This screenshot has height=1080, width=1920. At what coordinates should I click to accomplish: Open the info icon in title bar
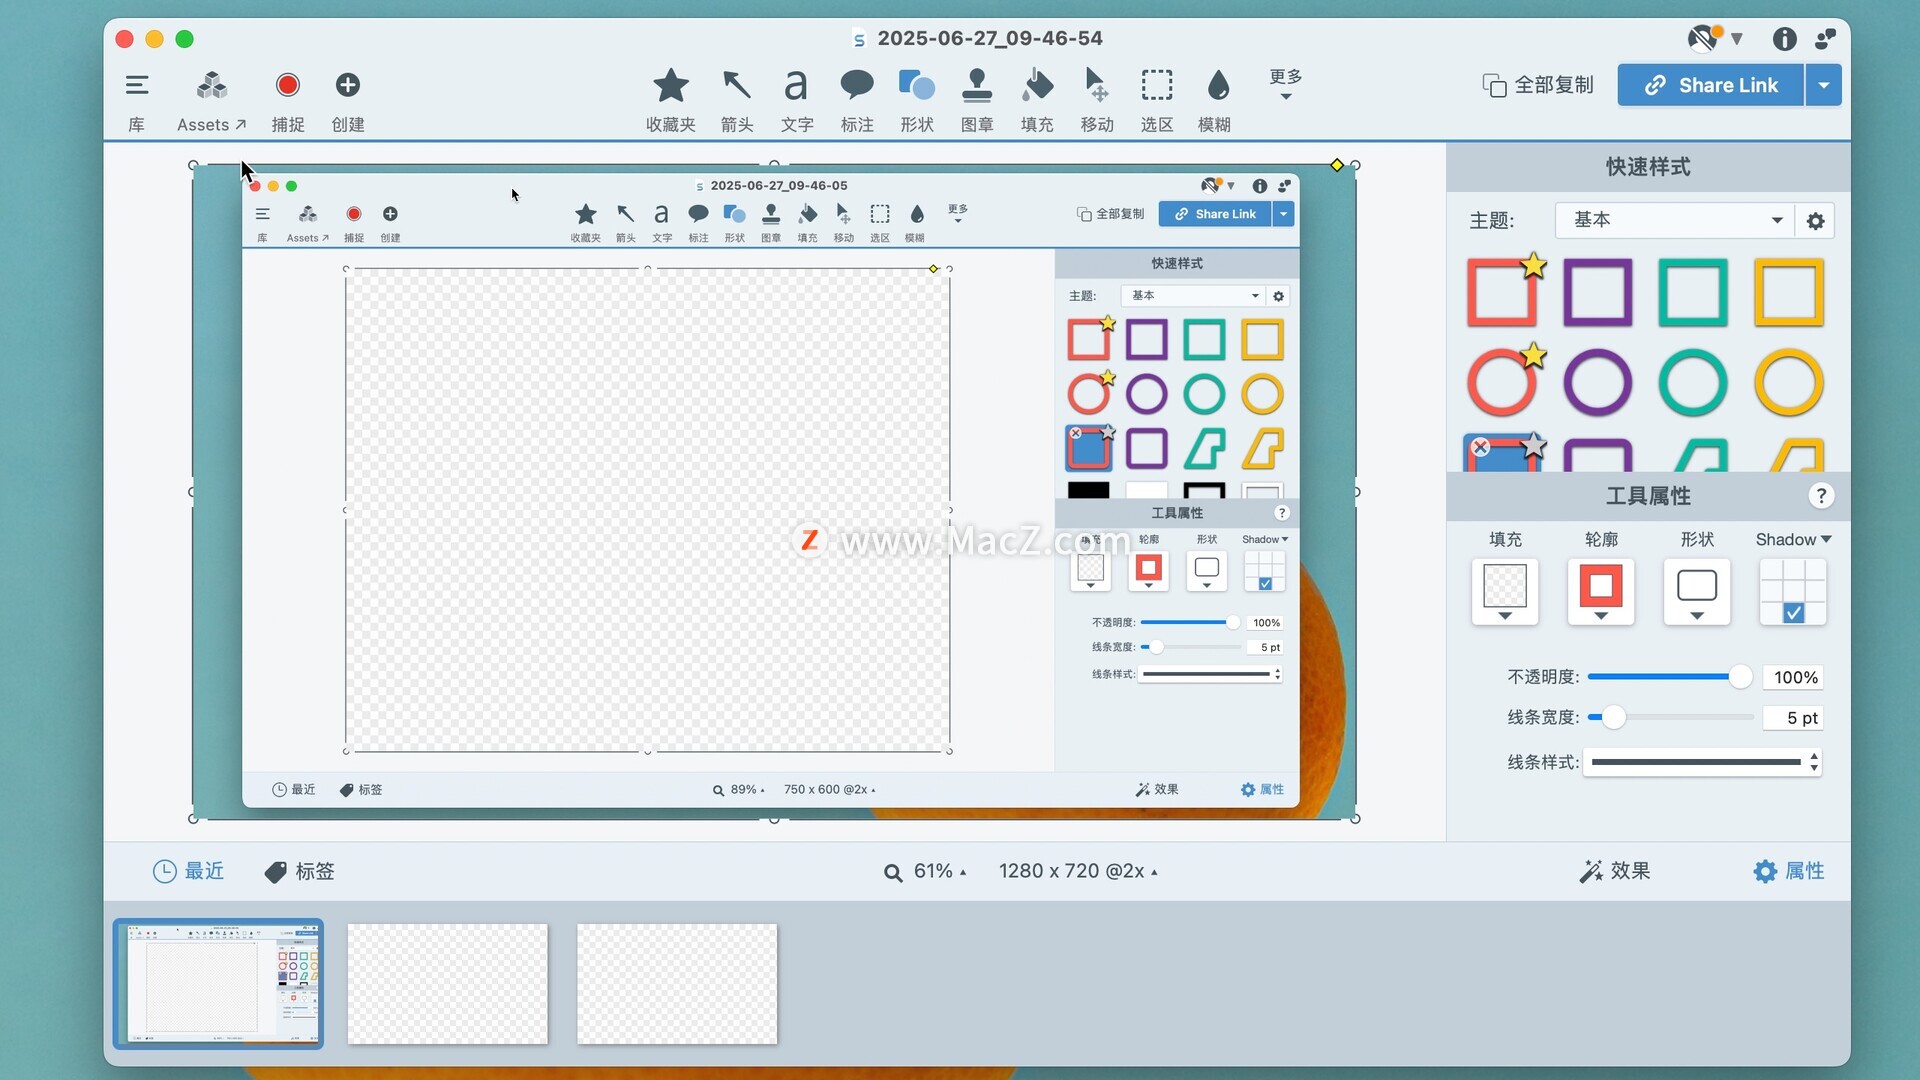pos(1785,39)
